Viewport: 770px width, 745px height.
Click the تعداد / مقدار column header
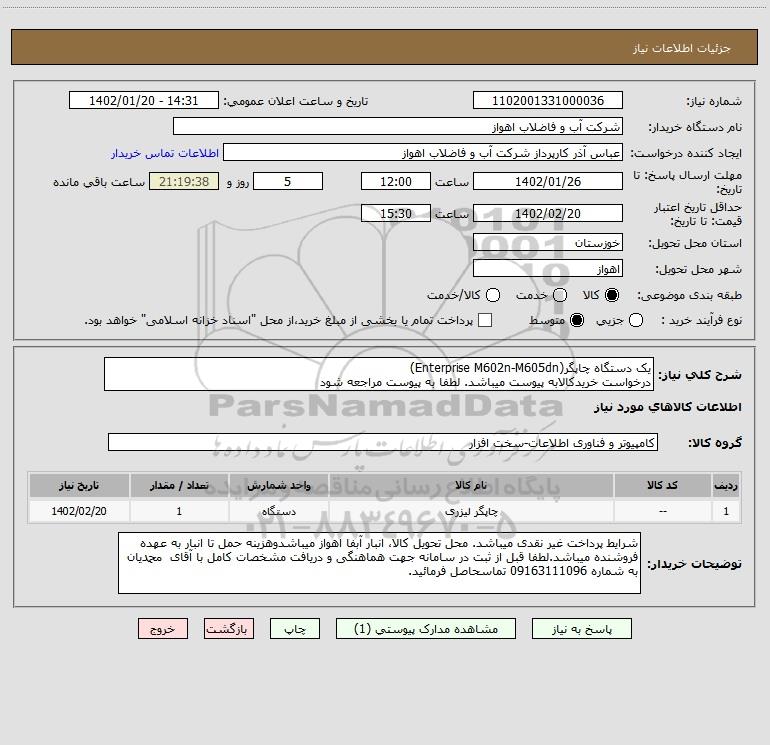tap(179, 485)
